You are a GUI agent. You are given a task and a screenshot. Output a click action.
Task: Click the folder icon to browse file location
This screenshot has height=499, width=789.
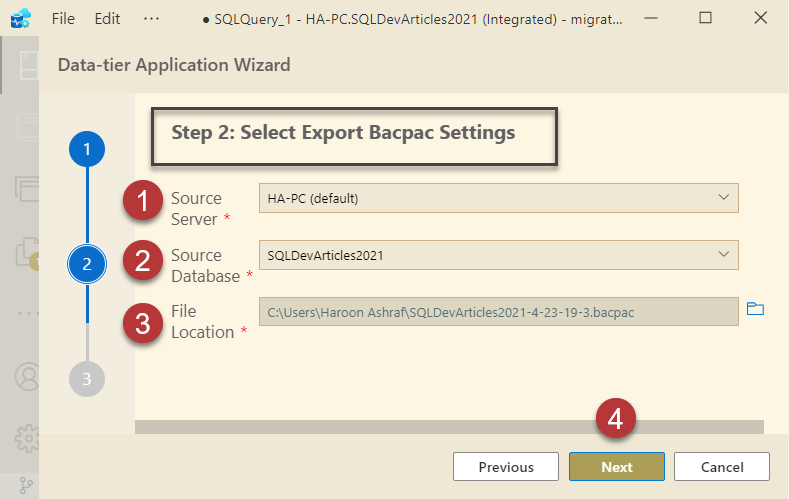click(x=755, y=310)
